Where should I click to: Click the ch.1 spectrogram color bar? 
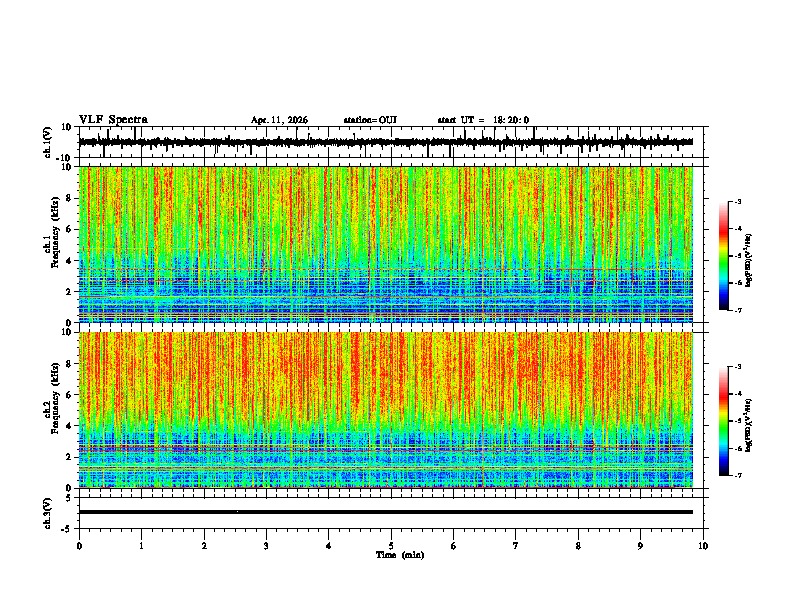click(723, 256)
